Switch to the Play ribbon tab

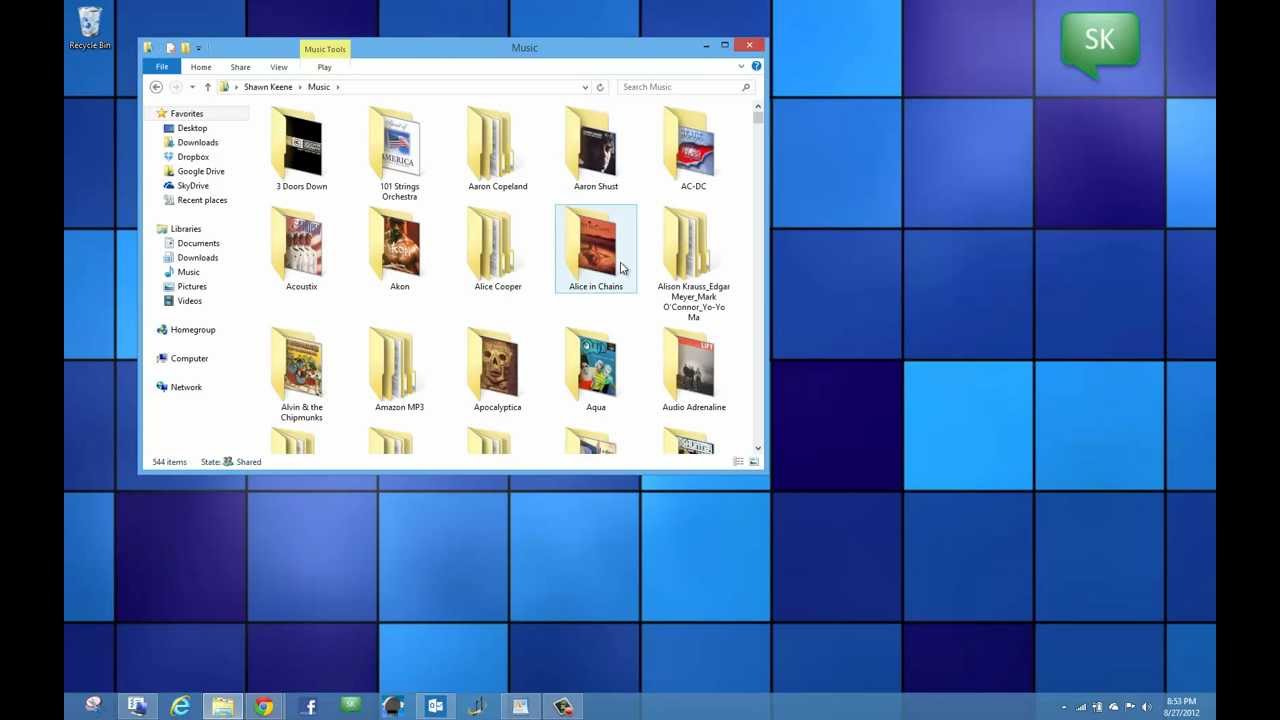[x=324, y=67]
